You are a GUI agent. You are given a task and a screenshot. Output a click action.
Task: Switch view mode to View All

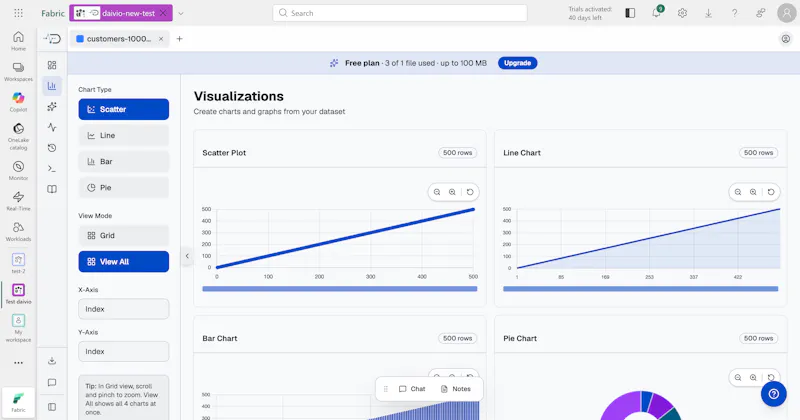pos(123,261)
